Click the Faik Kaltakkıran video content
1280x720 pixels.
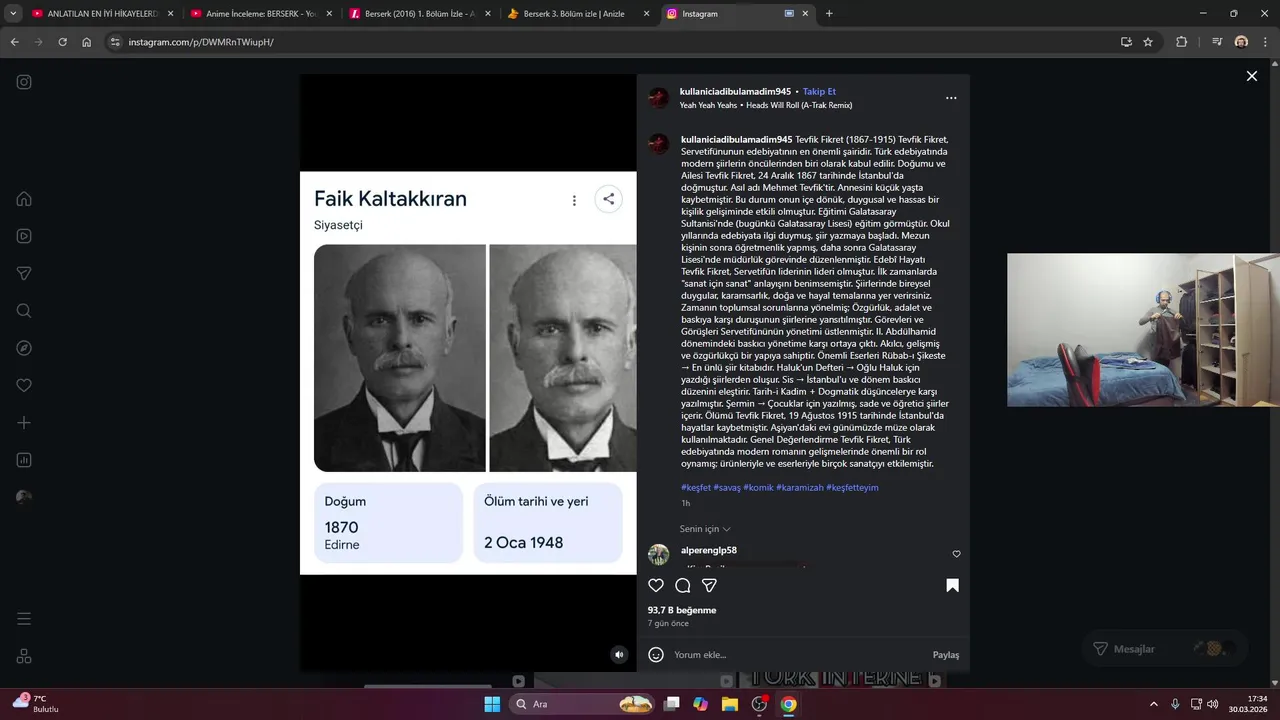(468, 373)
